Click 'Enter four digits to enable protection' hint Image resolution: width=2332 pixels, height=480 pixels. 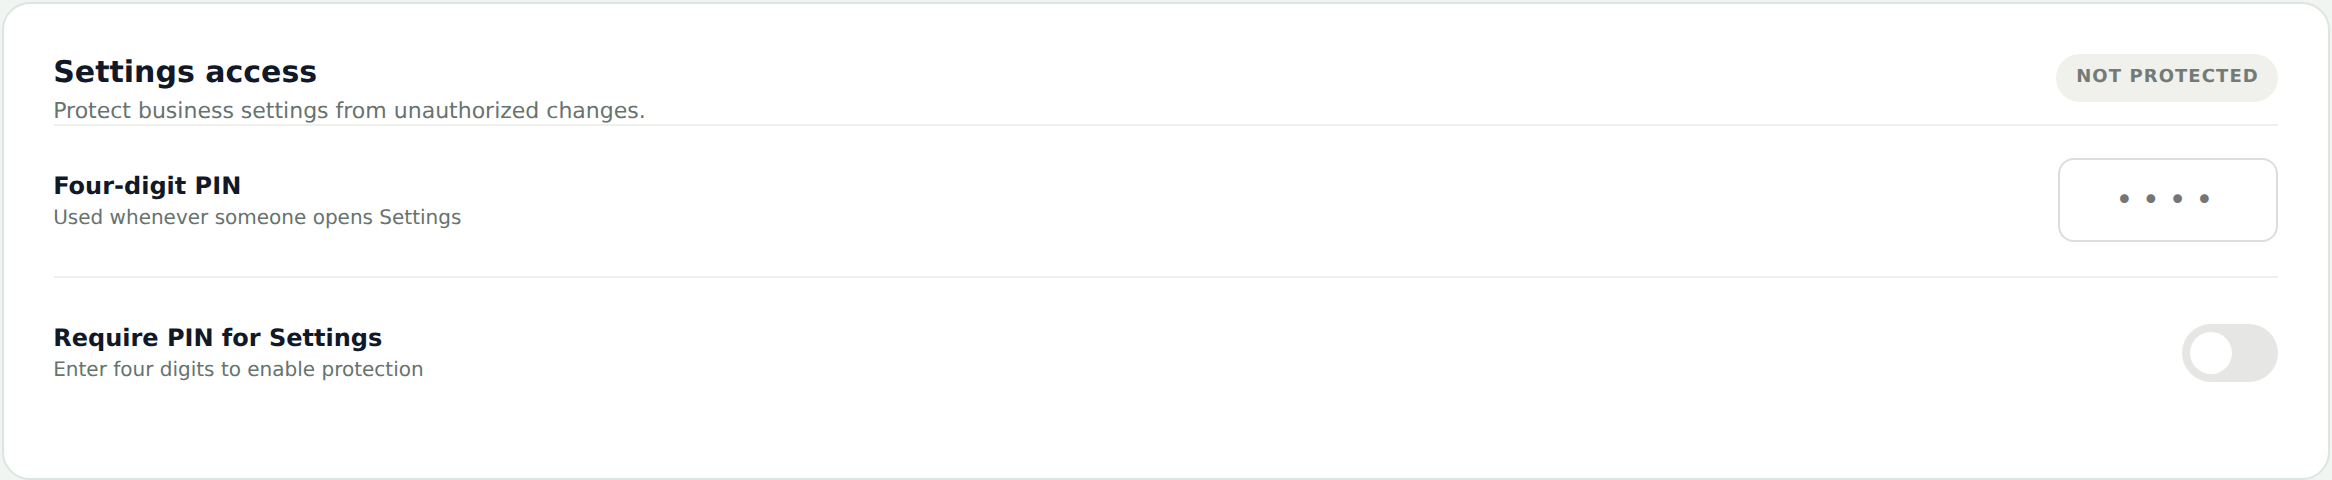[238, 369]
